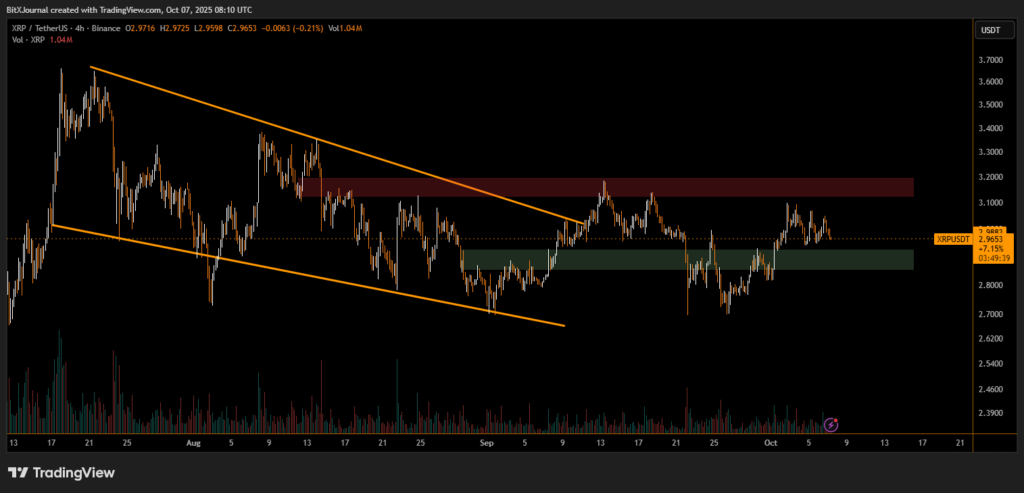Click the Aug label on time axis
Screen dimensions: 1024x493
193,441
